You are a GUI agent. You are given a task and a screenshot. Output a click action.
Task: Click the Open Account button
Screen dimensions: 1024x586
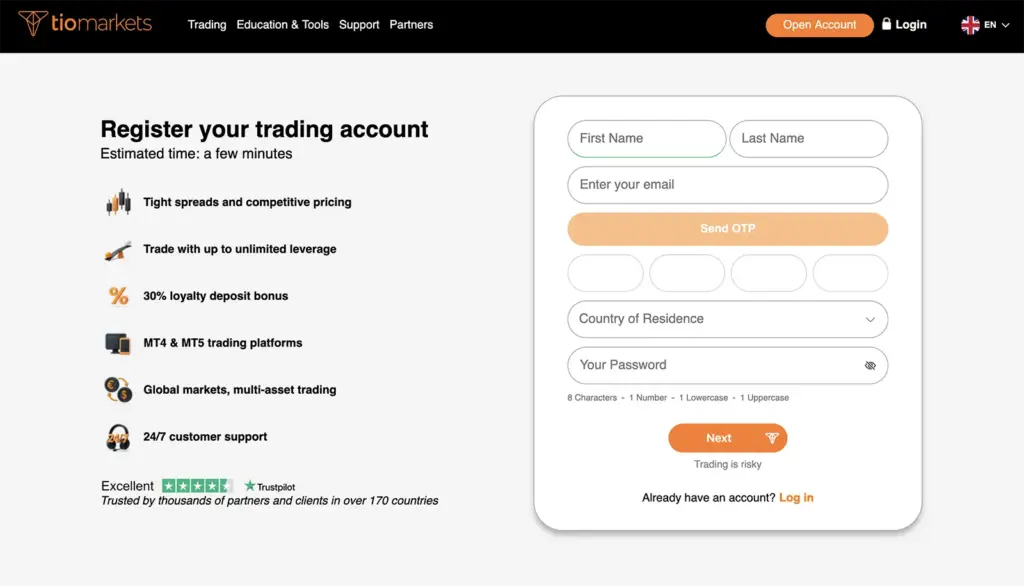pos(819,24)
